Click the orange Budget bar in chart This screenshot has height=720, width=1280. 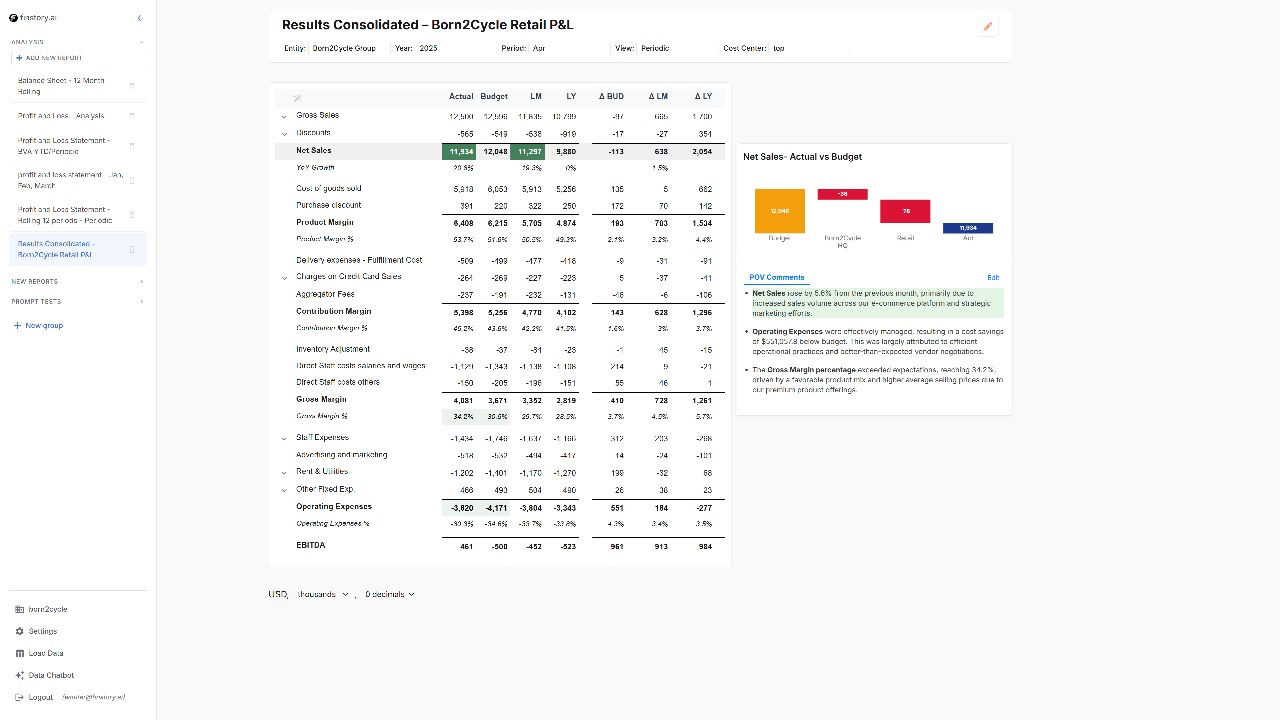point(780,211)
